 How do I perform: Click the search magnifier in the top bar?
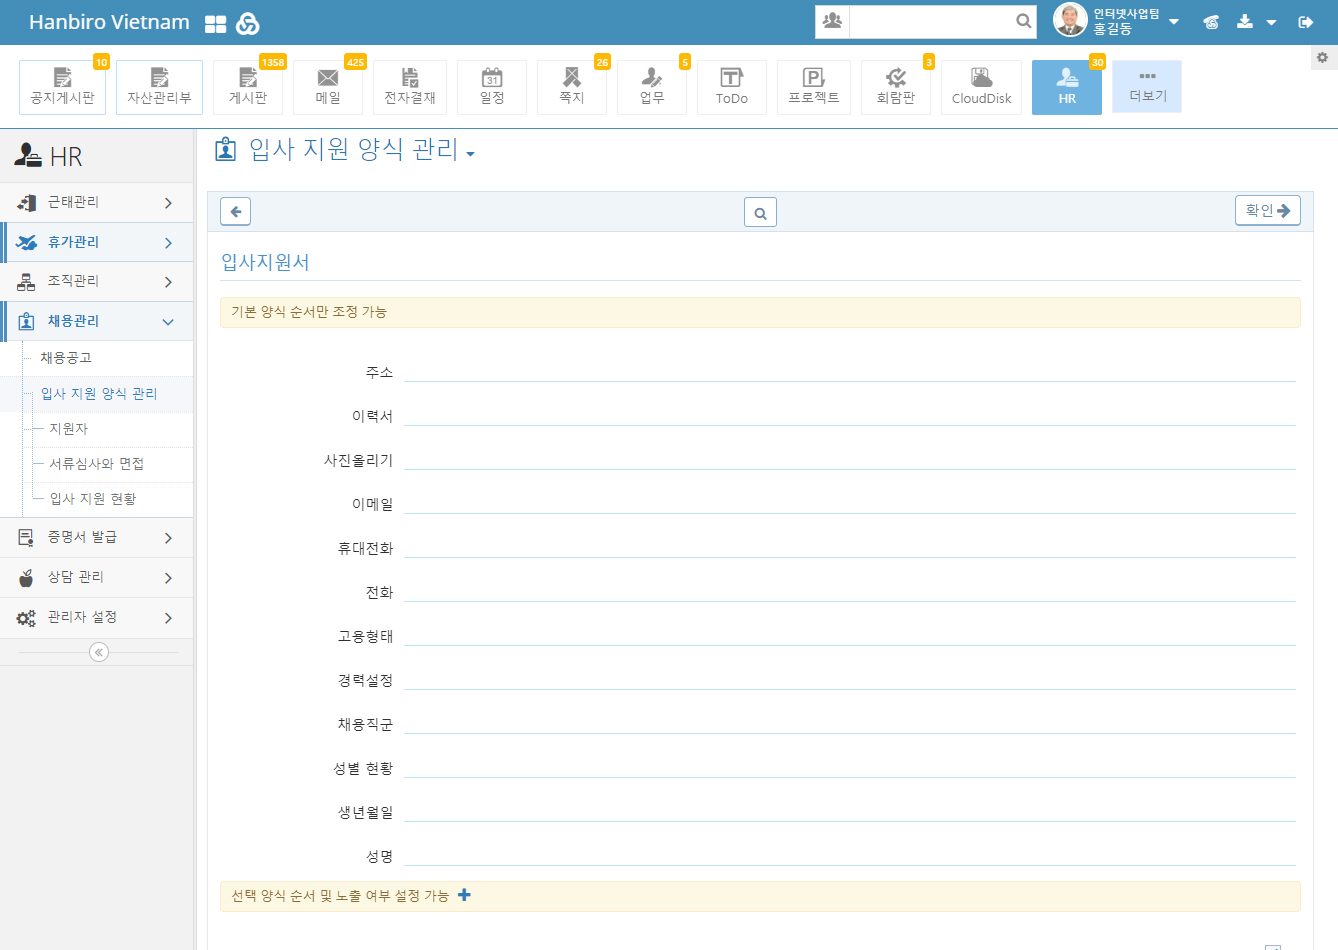1023,20
